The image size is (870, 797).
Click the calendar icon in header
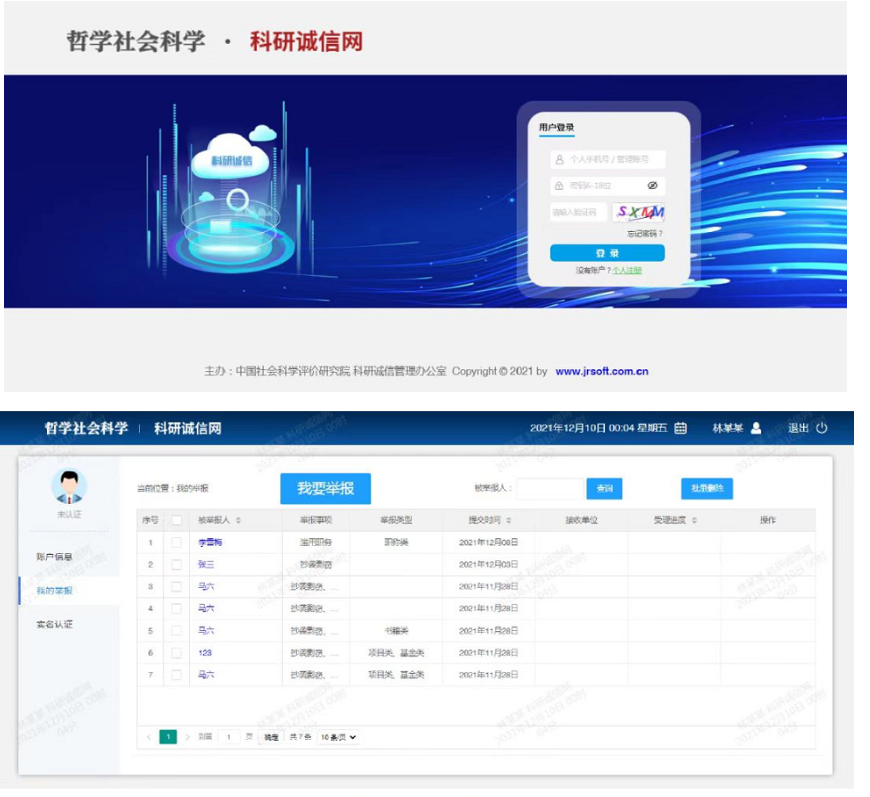coord(681,428)
